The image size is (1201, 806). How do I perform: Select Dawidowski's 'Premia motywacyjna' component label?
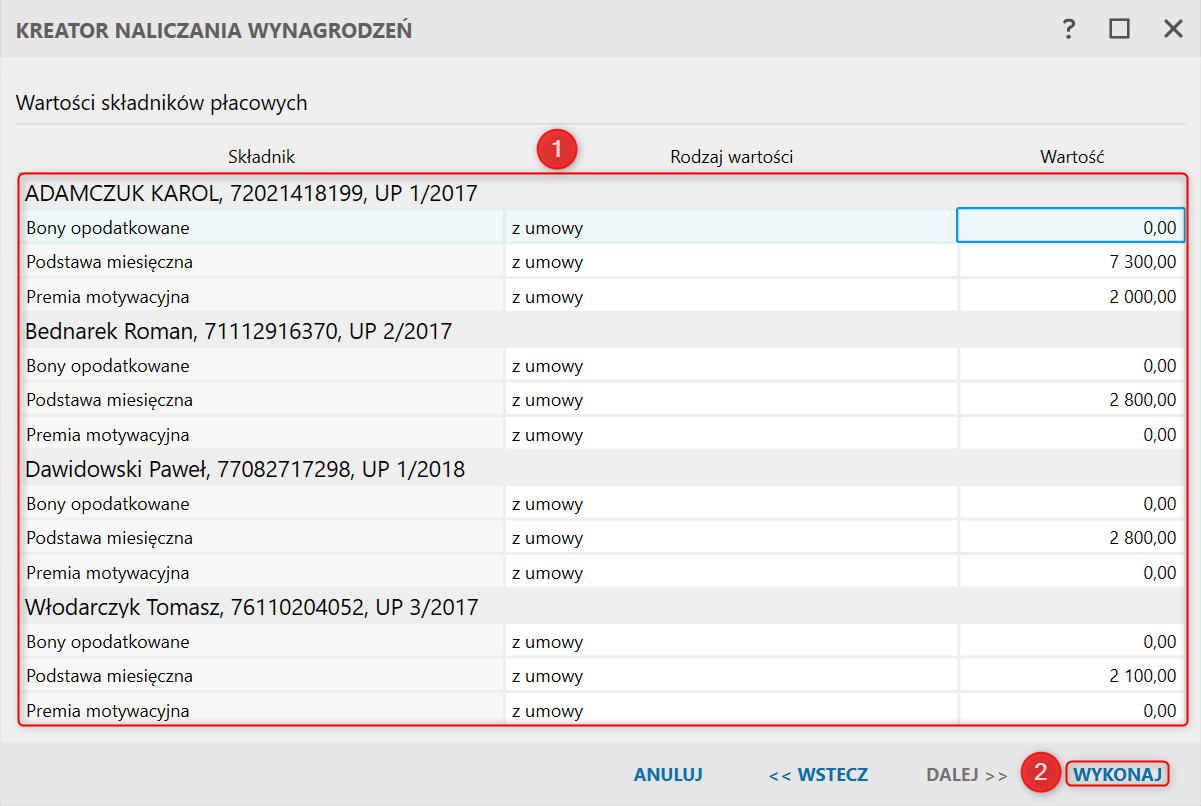click(108, 573)
